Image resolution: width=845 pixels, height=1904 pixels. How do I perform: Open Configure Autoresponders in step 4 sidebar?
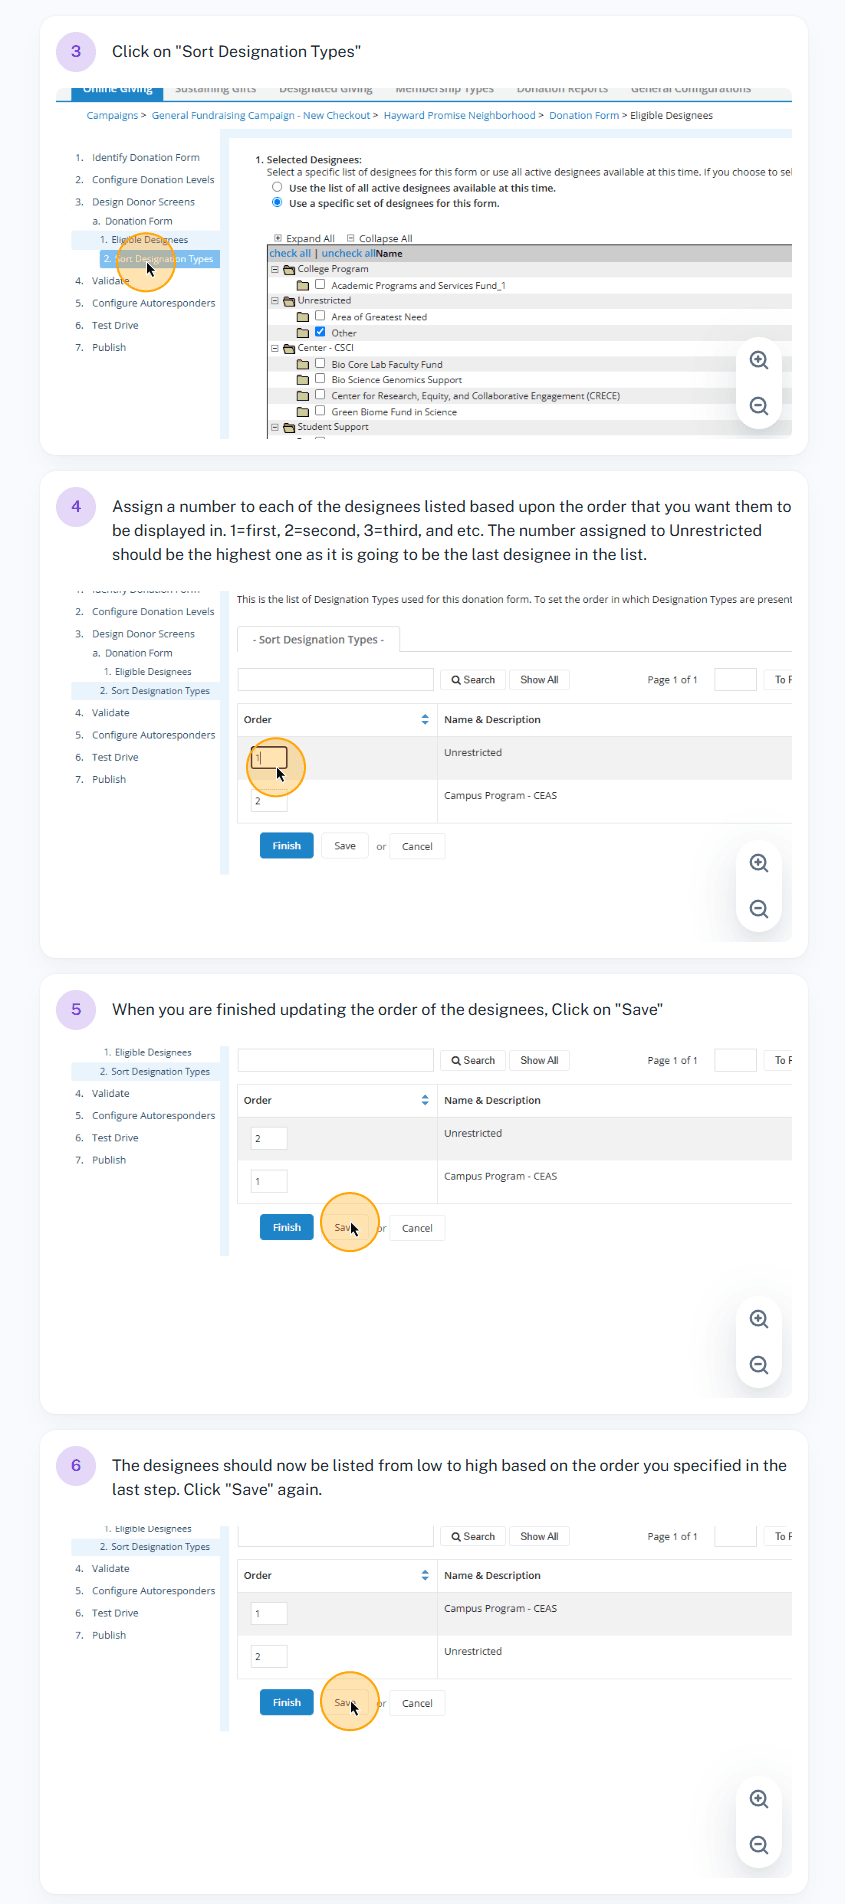click(154, 735)
